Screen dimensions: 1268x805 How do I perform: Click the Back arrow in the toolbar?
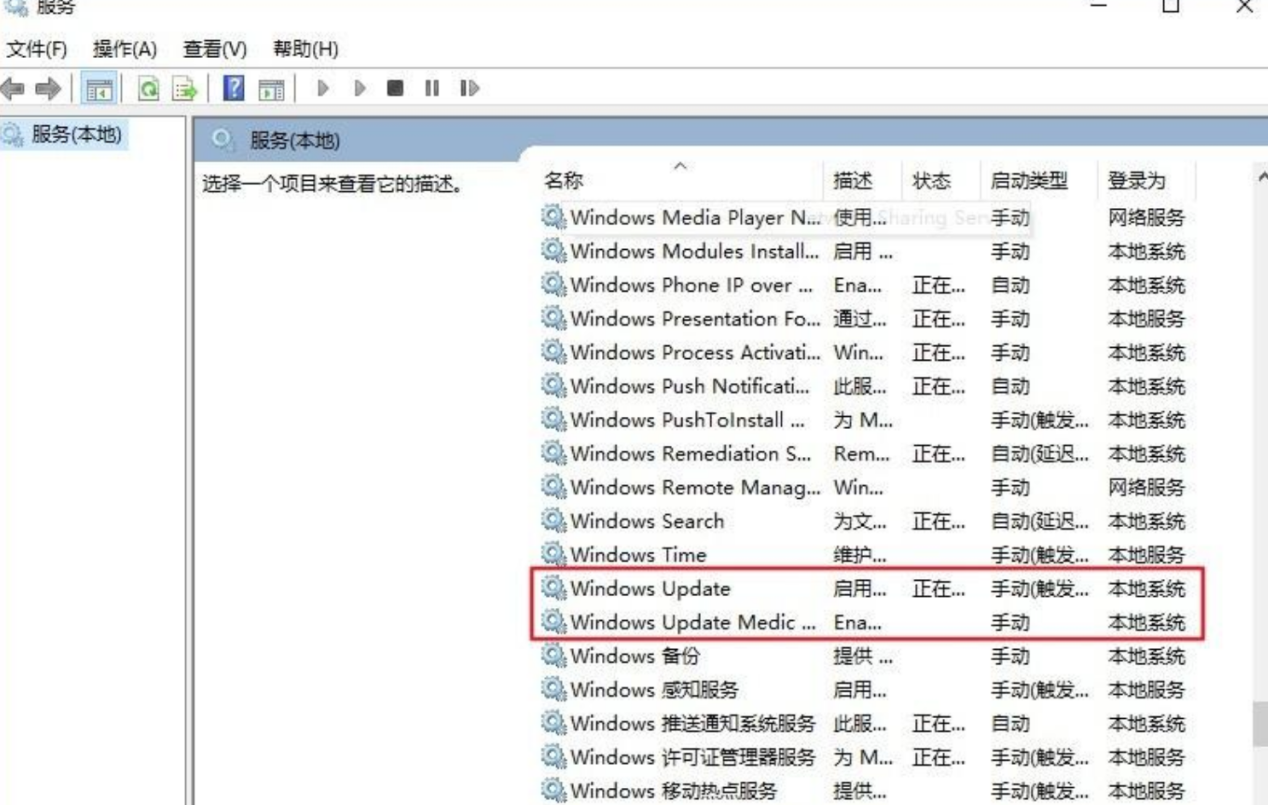(13, 89)
